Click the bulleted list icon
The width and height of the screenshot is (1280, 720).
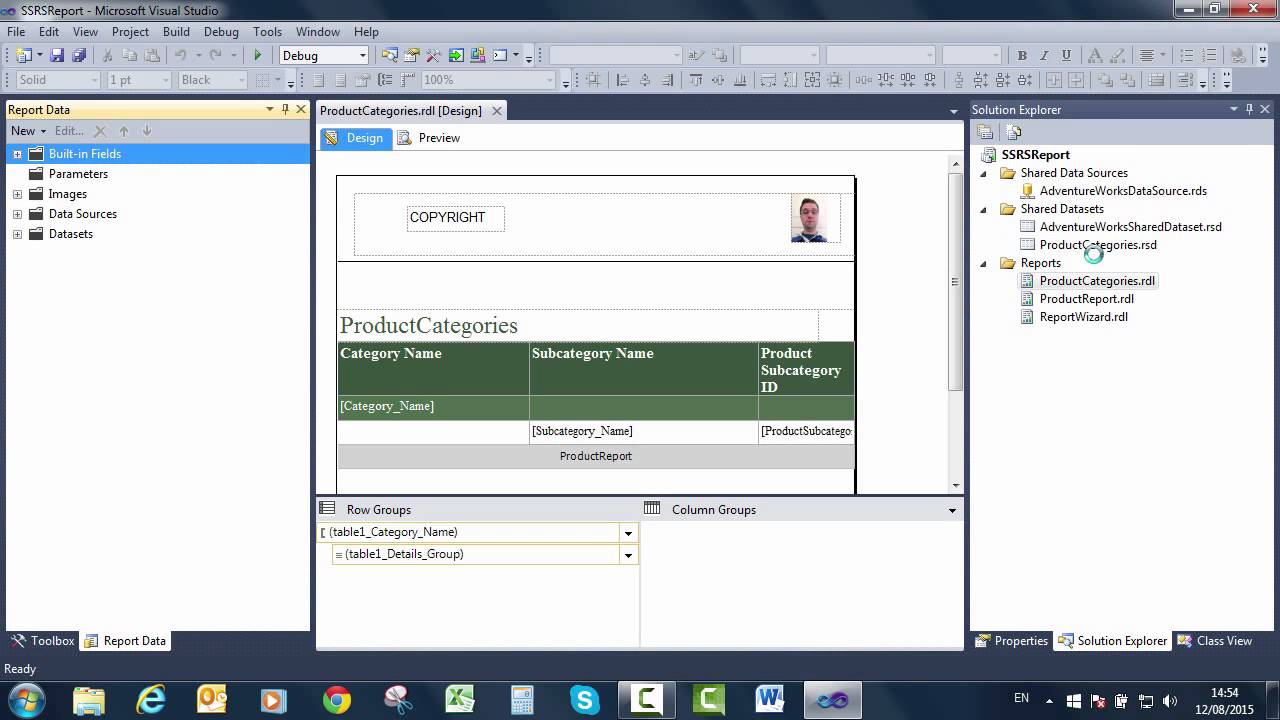click(x=1186, y=56)
